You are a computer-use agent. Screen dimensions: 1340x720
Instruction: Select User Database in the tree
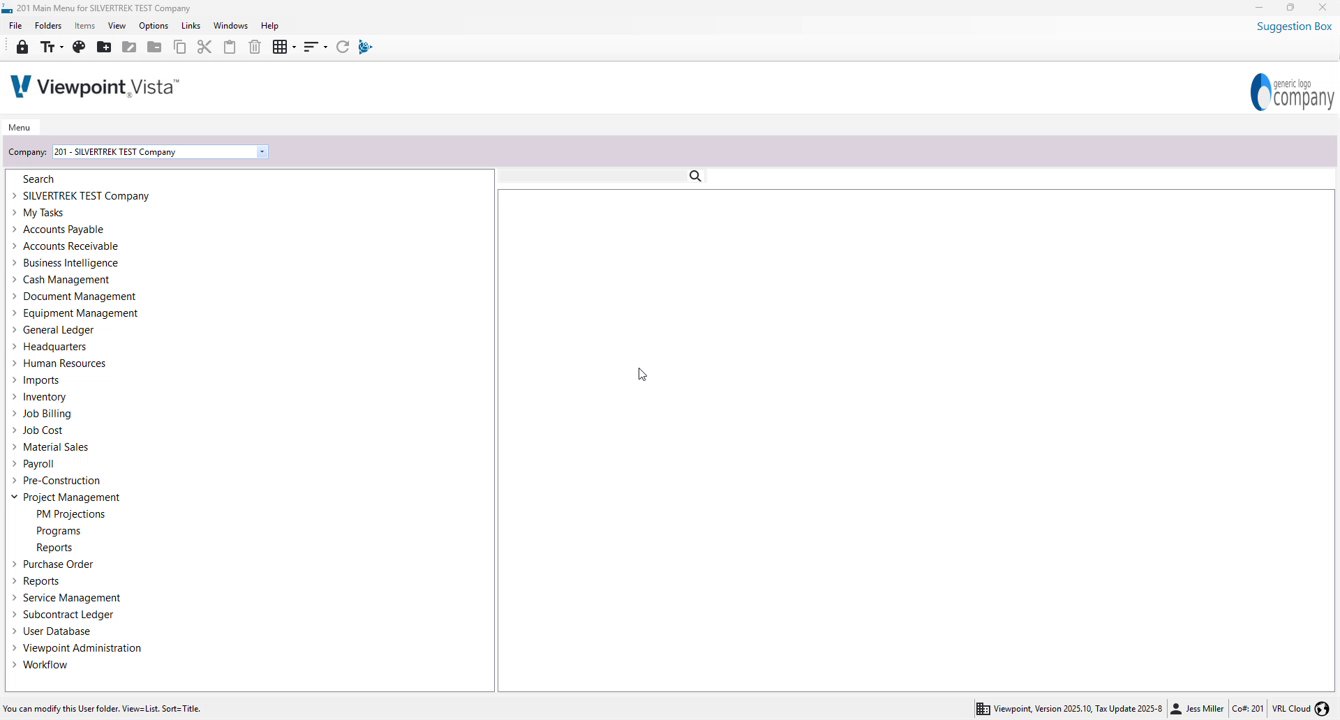tap(56, 632)
